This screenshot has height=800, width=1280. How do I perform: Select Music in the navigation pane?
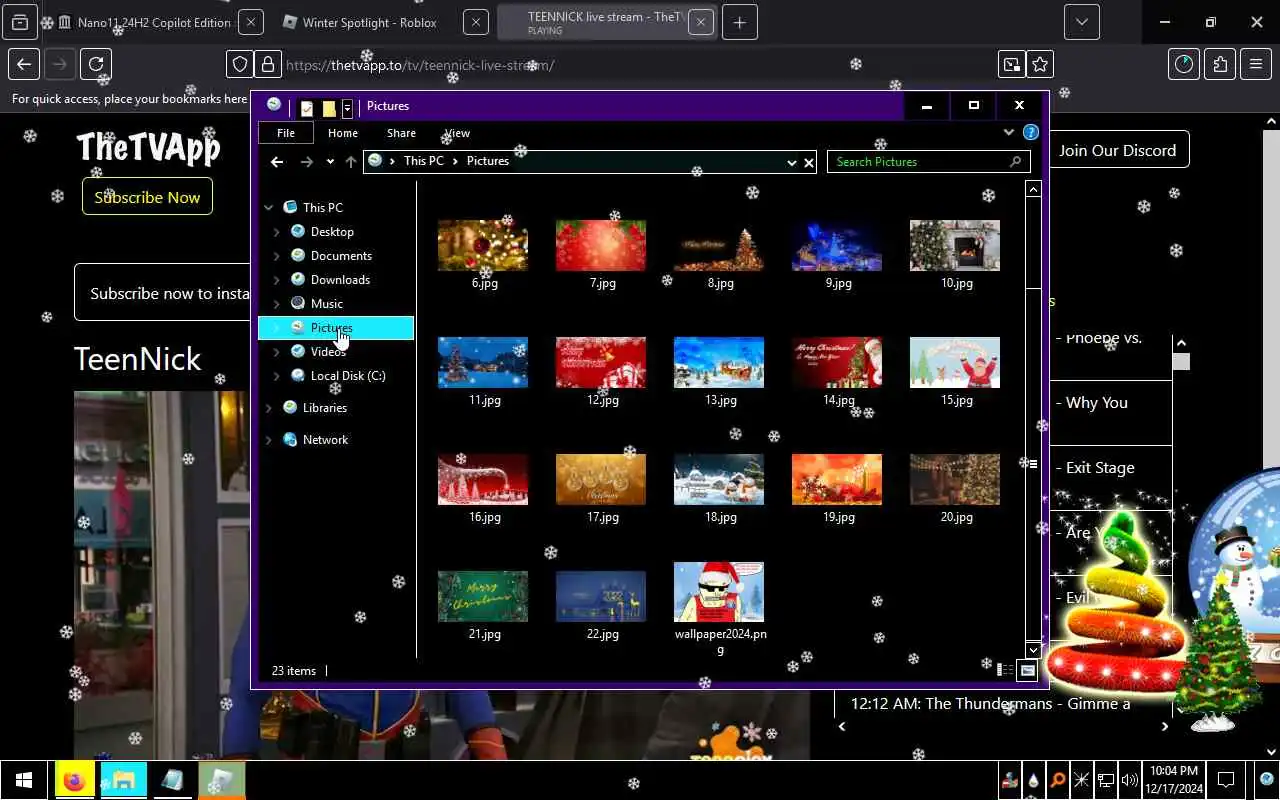(x=326, y=304)
